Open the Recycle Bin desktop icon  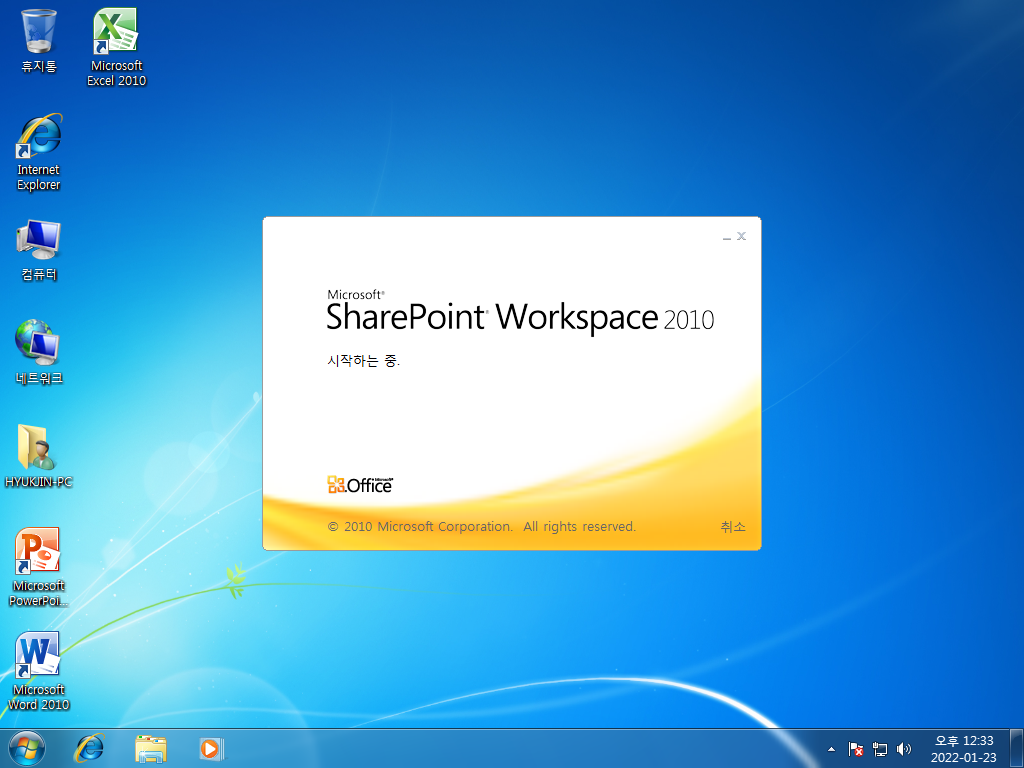(39, 40)
